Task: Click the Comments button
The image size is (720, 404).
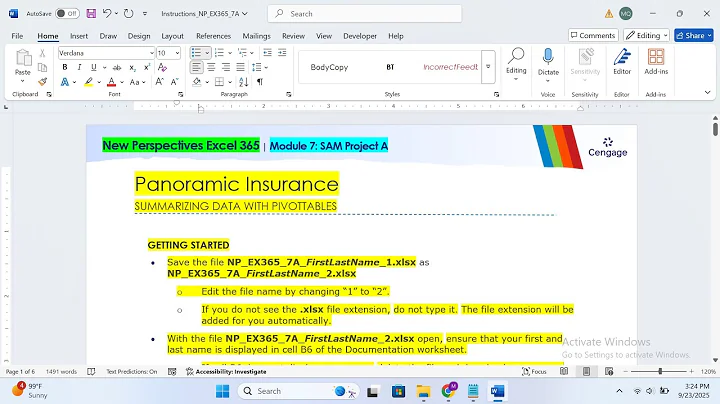Action: (593, 35)
